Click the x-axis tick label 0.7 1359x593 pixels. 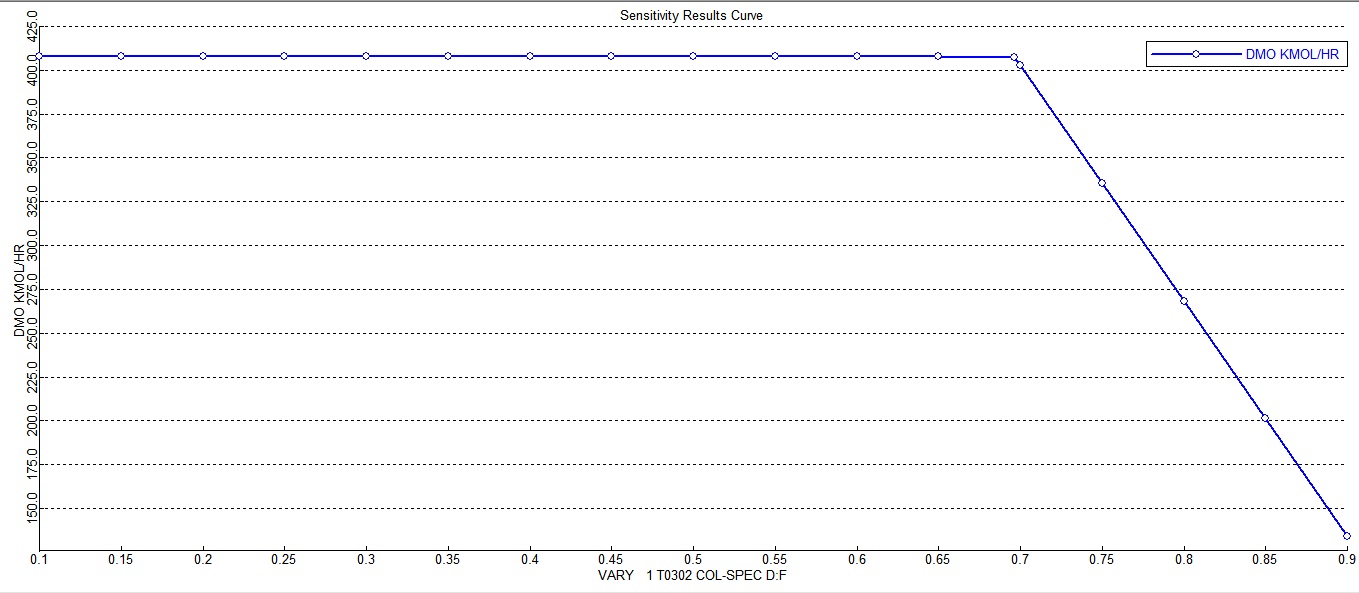tap(1020, 561)
